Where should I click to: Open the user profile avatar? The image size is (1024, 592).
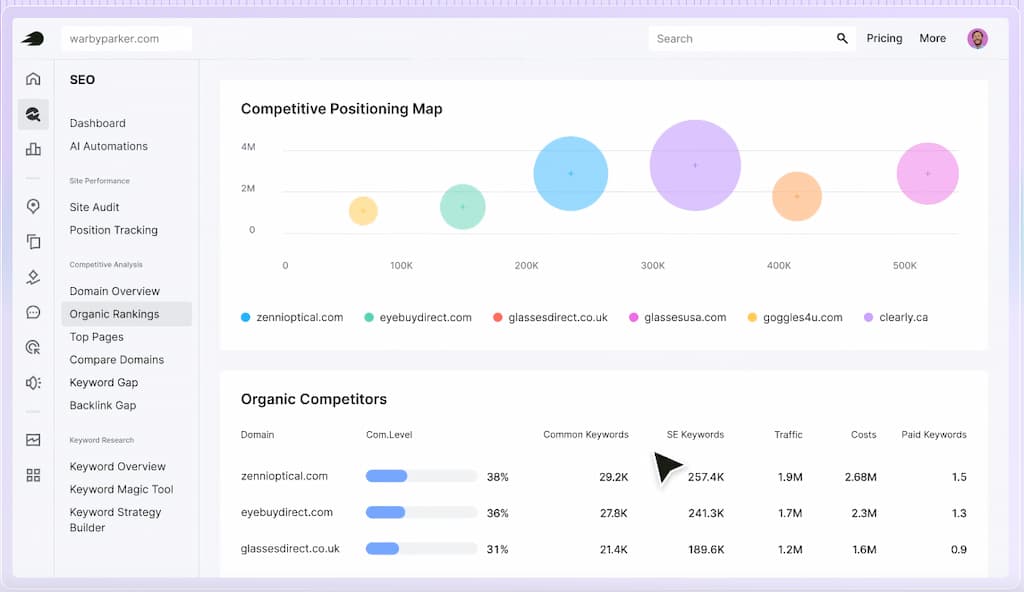(977, 39)
